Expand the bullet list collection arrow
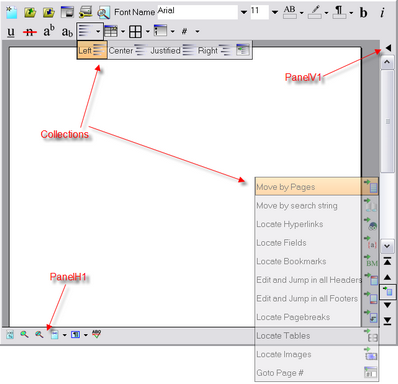 (172, 32)
